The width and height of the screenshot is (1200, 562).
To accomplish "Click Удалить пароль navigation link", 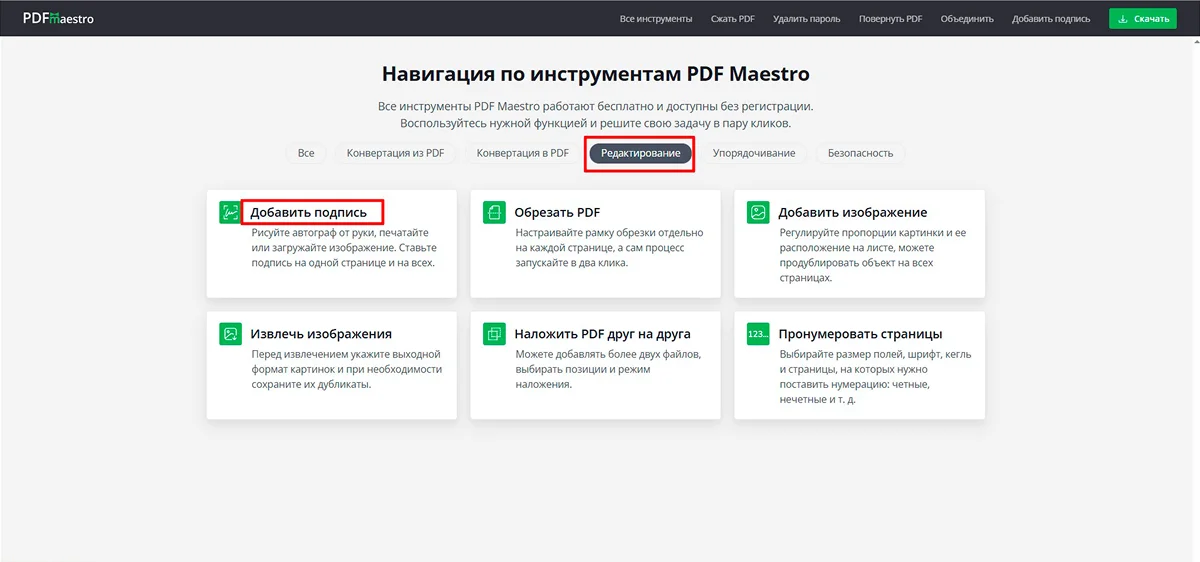I will tap(806, 19).
